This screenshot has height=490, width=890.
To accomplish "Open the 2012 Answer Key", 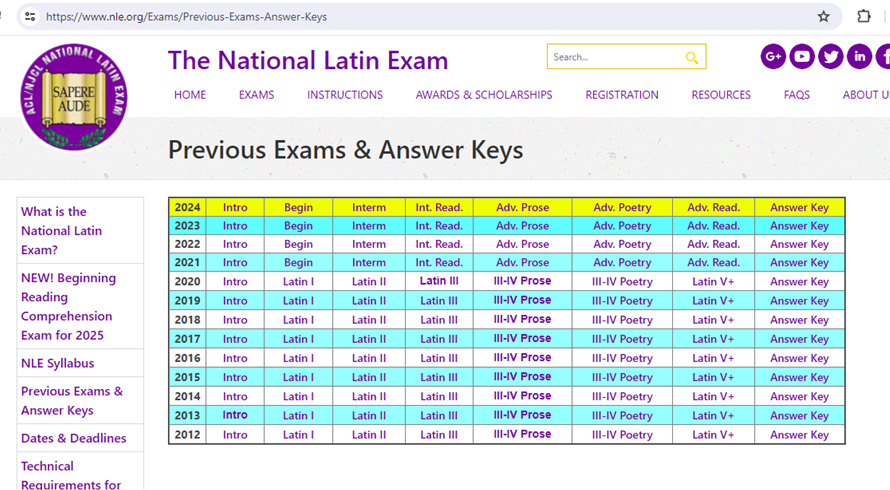I will pyautogui.click(x=799, y=435).
